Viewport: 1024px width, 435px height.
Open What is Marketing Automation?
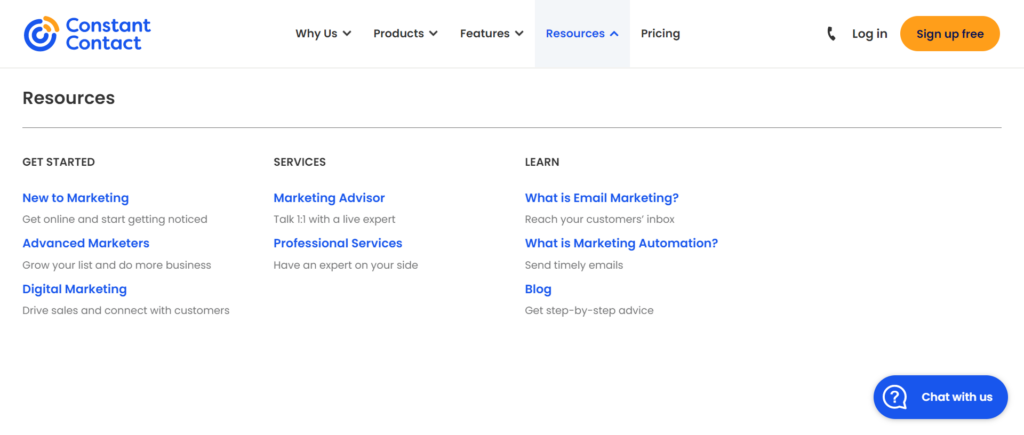click(621, 244)
